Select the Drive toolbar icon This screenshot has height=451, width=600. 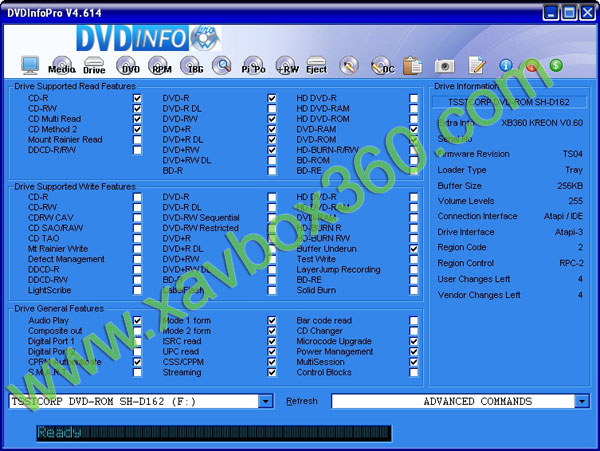94,65
